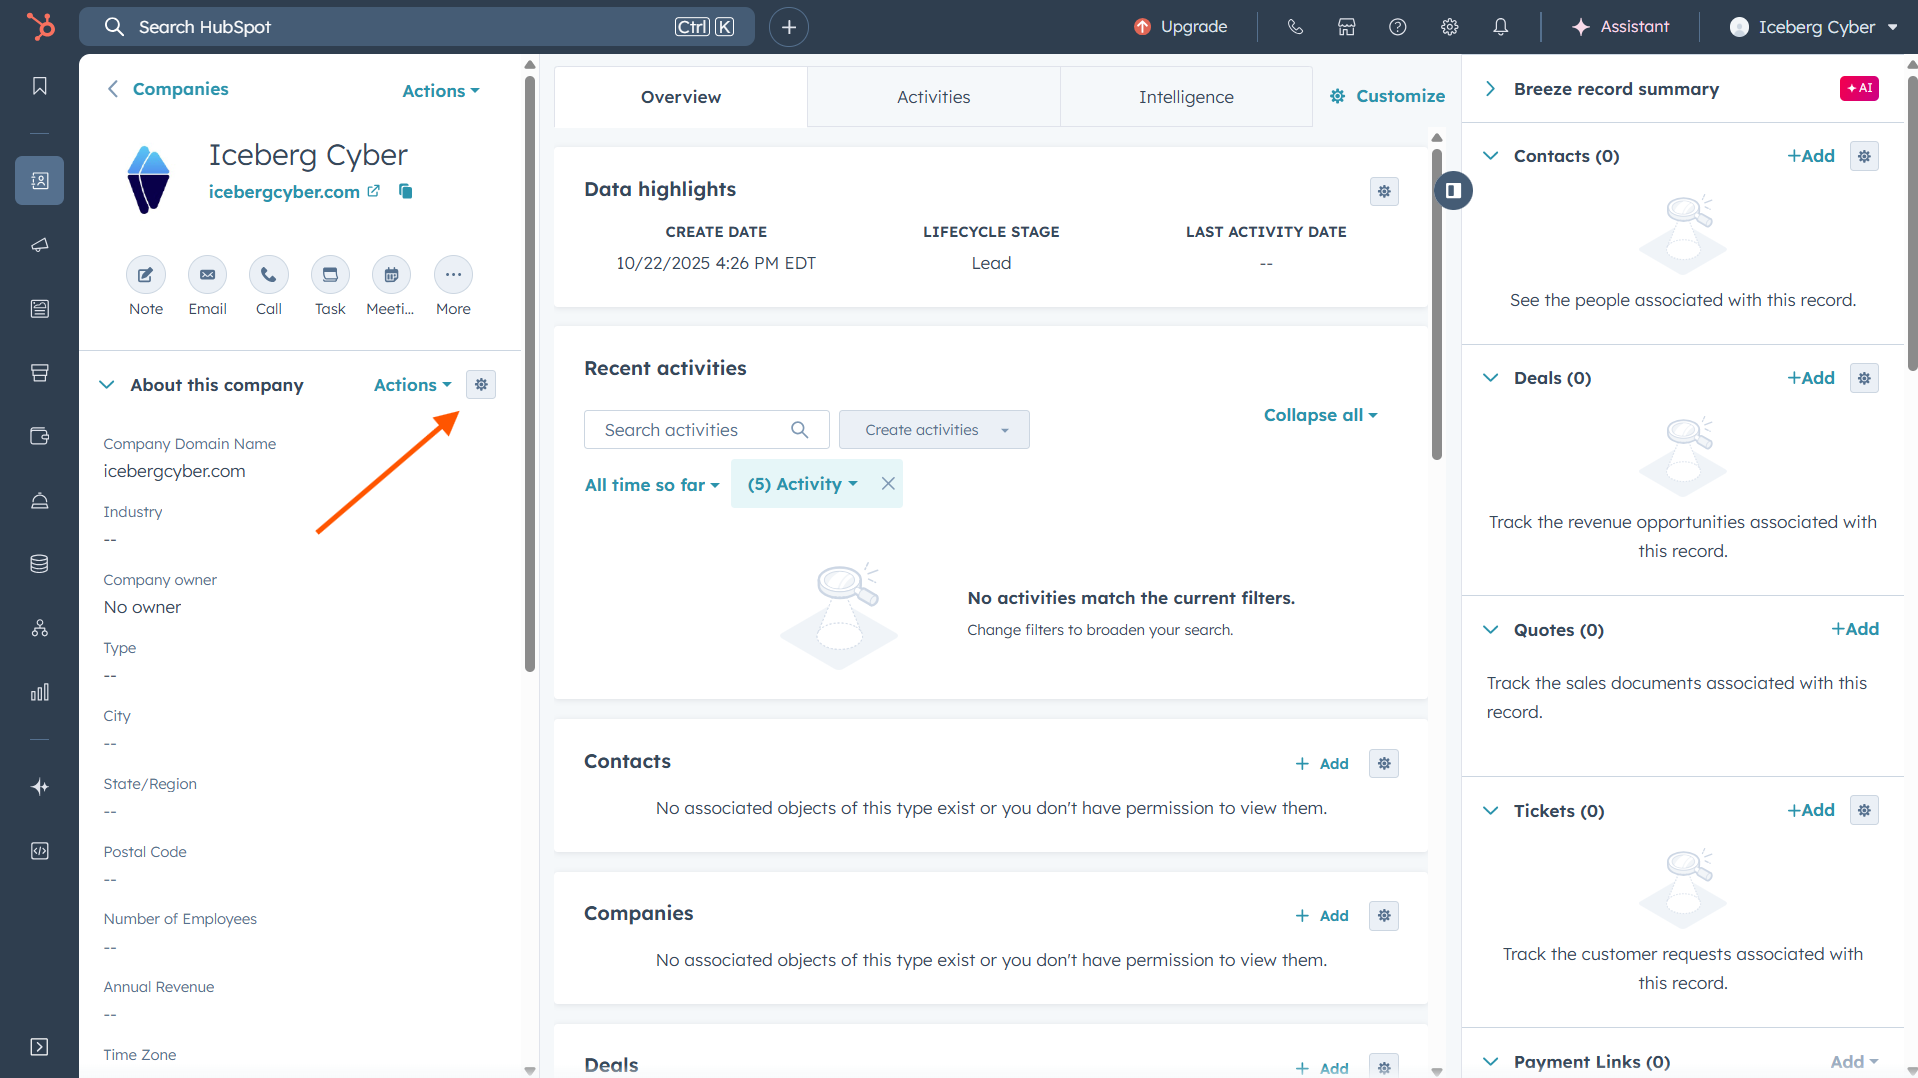Open About this company Actions dropdown
This screenshot has width=1918, height=1078.
pyautogui.click(x=412, y=385)
